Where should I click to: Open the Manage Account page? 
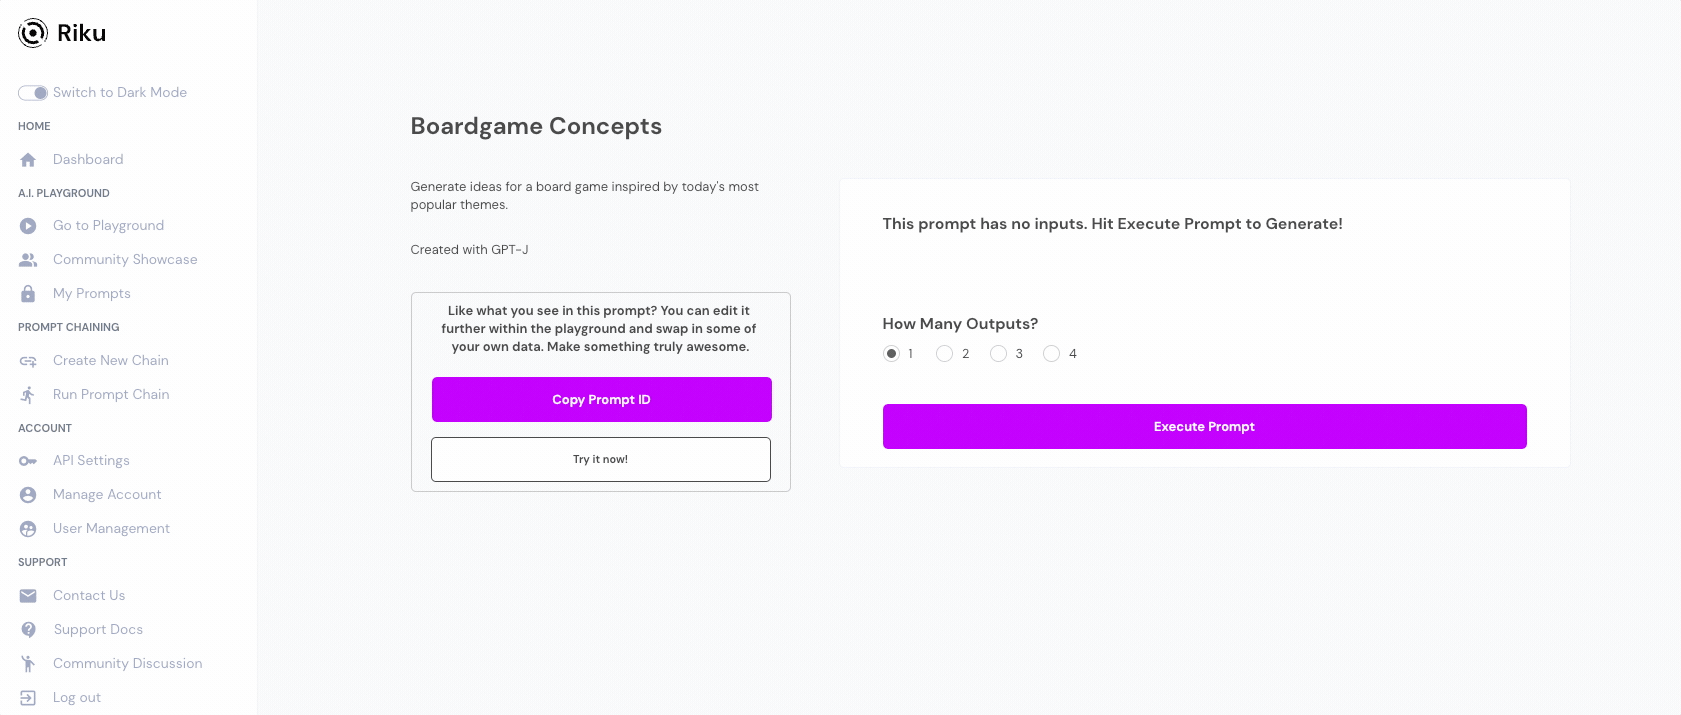pyautogui.click(x=107, y=494)
